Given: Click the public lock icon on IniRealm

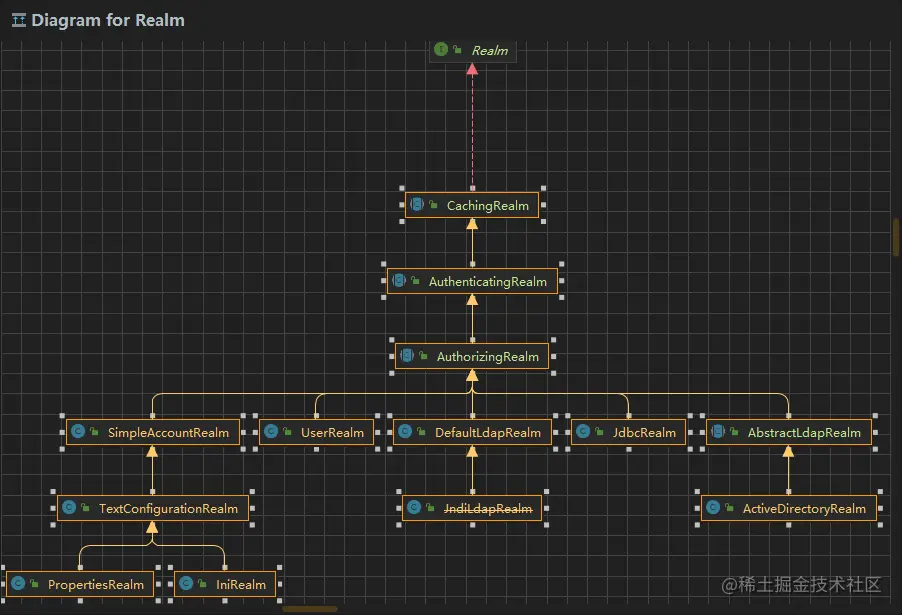Looking at the screenshot, I should click(202, 583).
